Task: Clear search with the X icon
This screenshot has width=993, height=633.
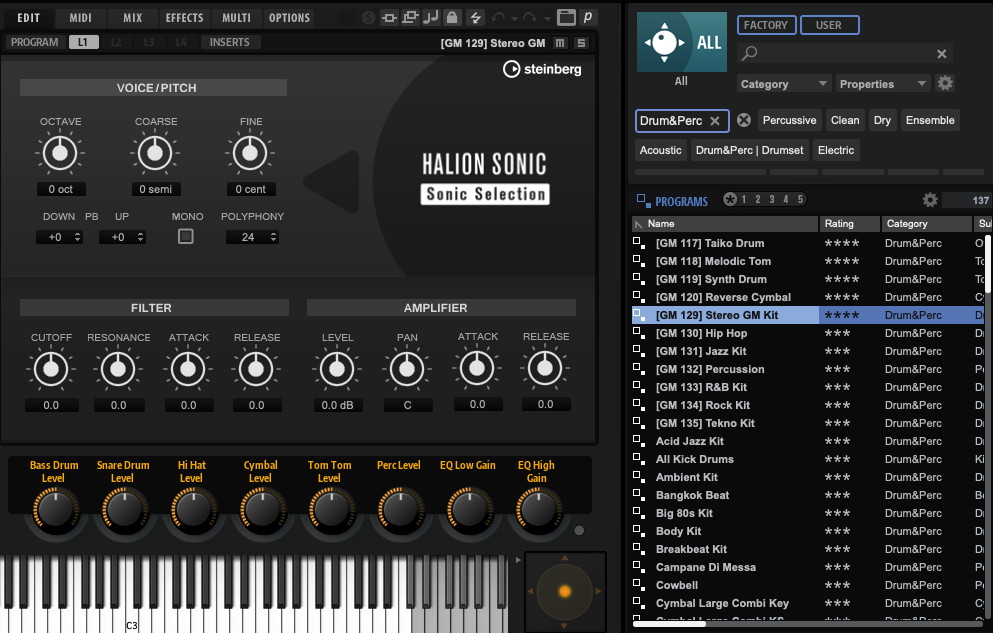Action: pos(942,54)
